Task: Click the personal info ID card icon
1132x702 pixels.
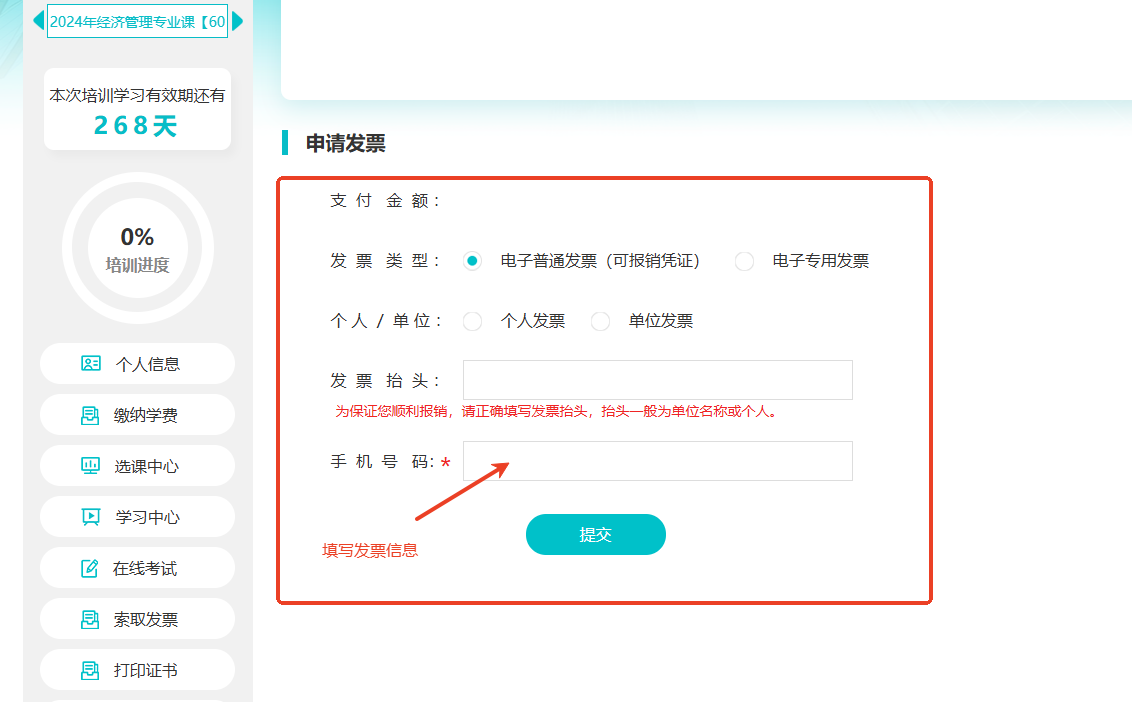Action: pyautogui.click(x=90, y=363)
